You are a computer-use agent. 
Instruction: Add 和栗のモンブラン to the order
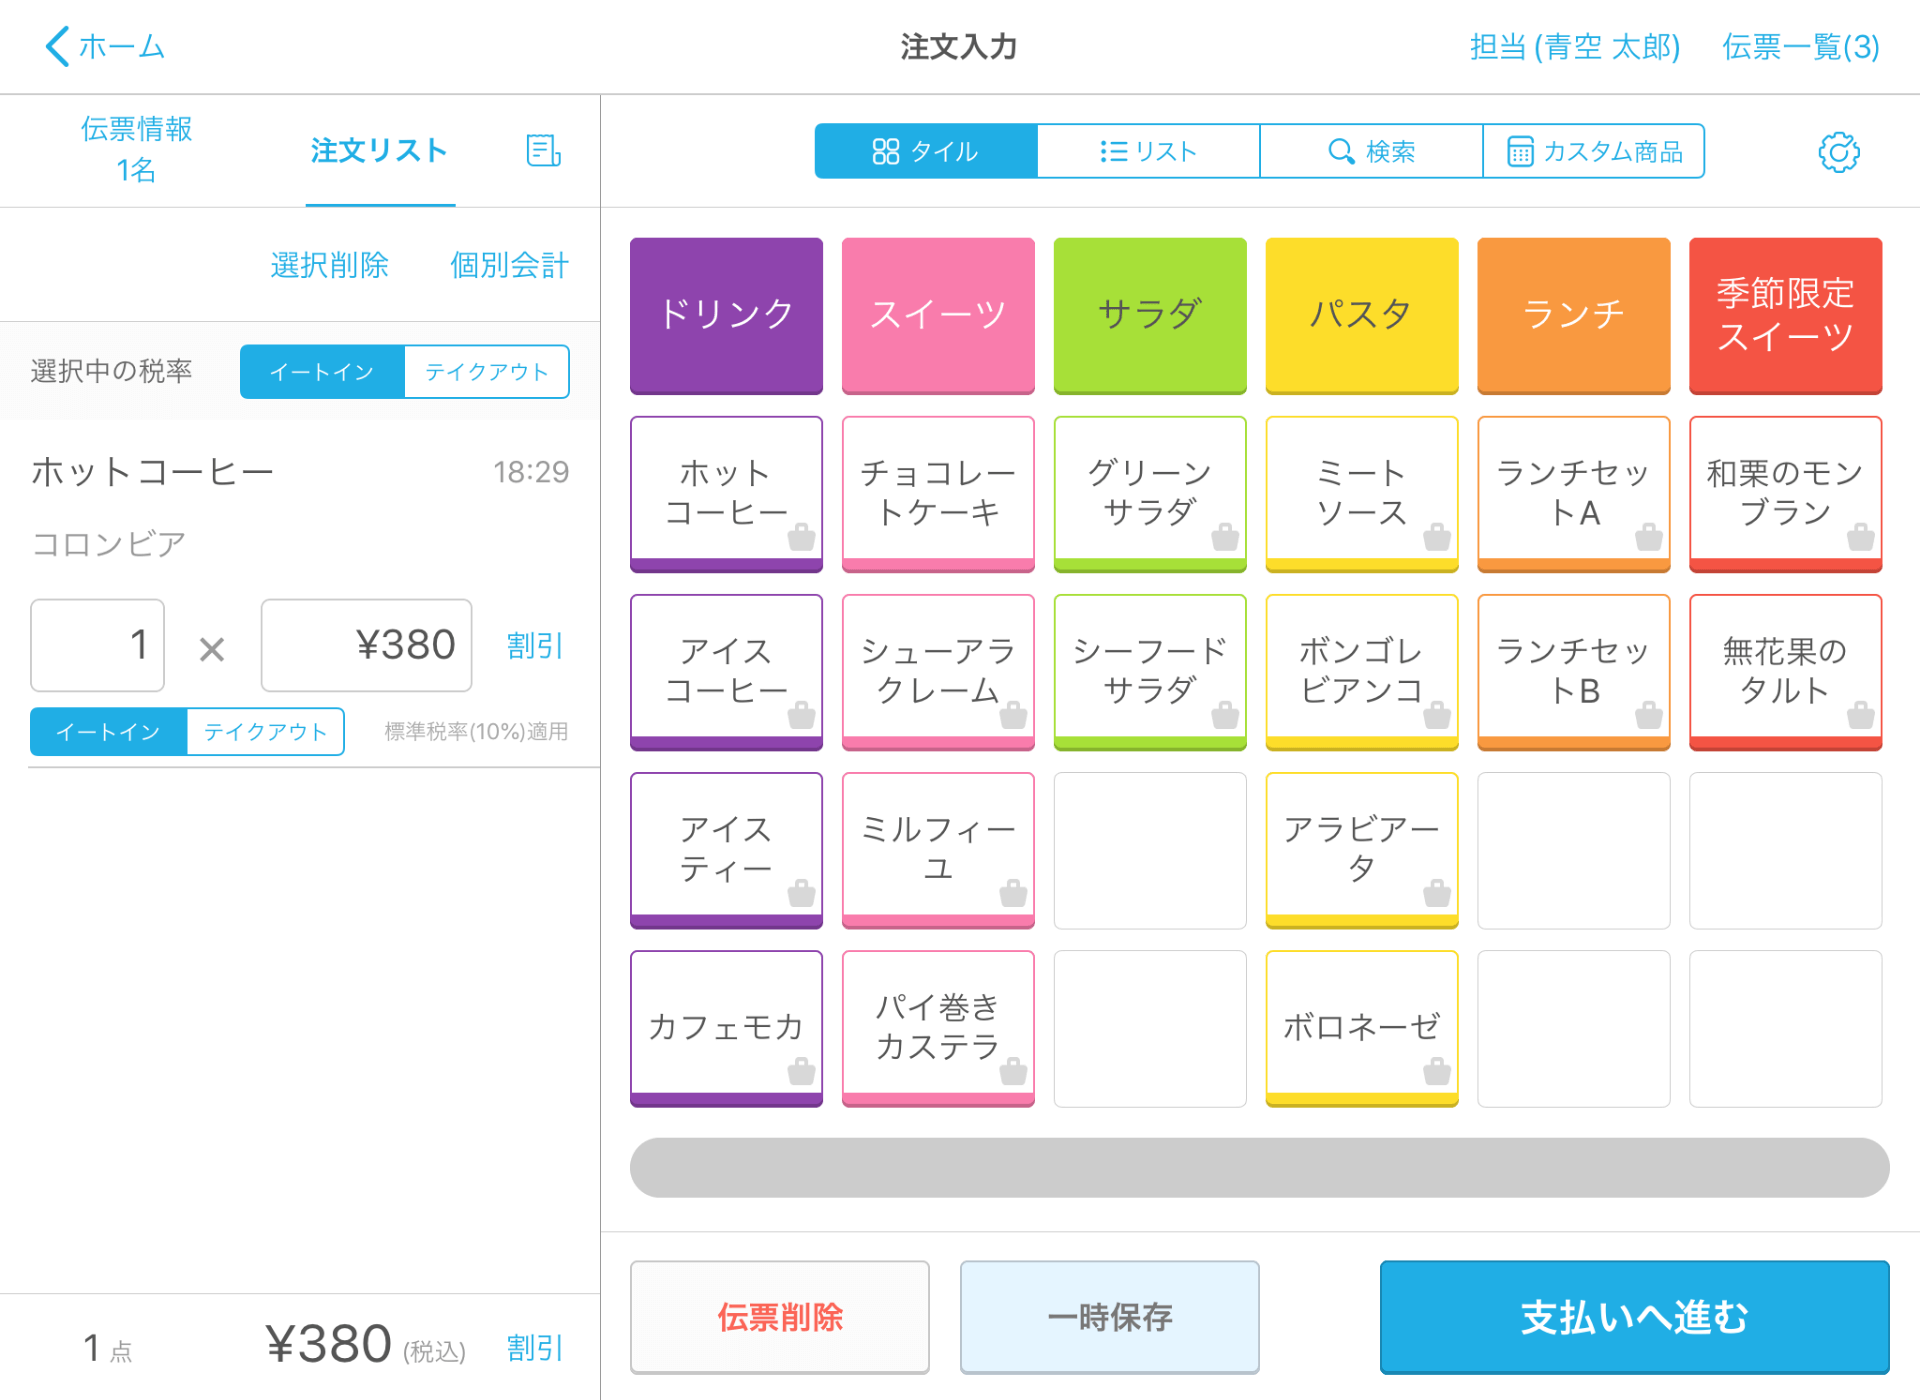click(x=1786, y=494)
